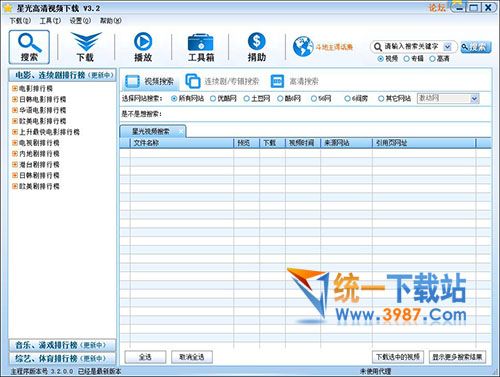The height and width of the screenshot is (377, 500).
Task: Click the 连续剧/专辑搜索 stacked-squares icon
Action: click(193, 81)
